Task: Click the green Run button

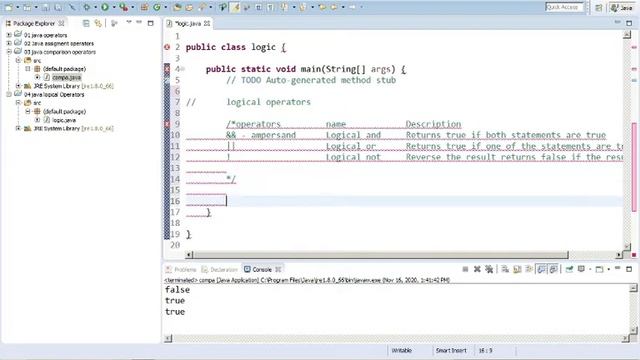Action: (105, 7)
